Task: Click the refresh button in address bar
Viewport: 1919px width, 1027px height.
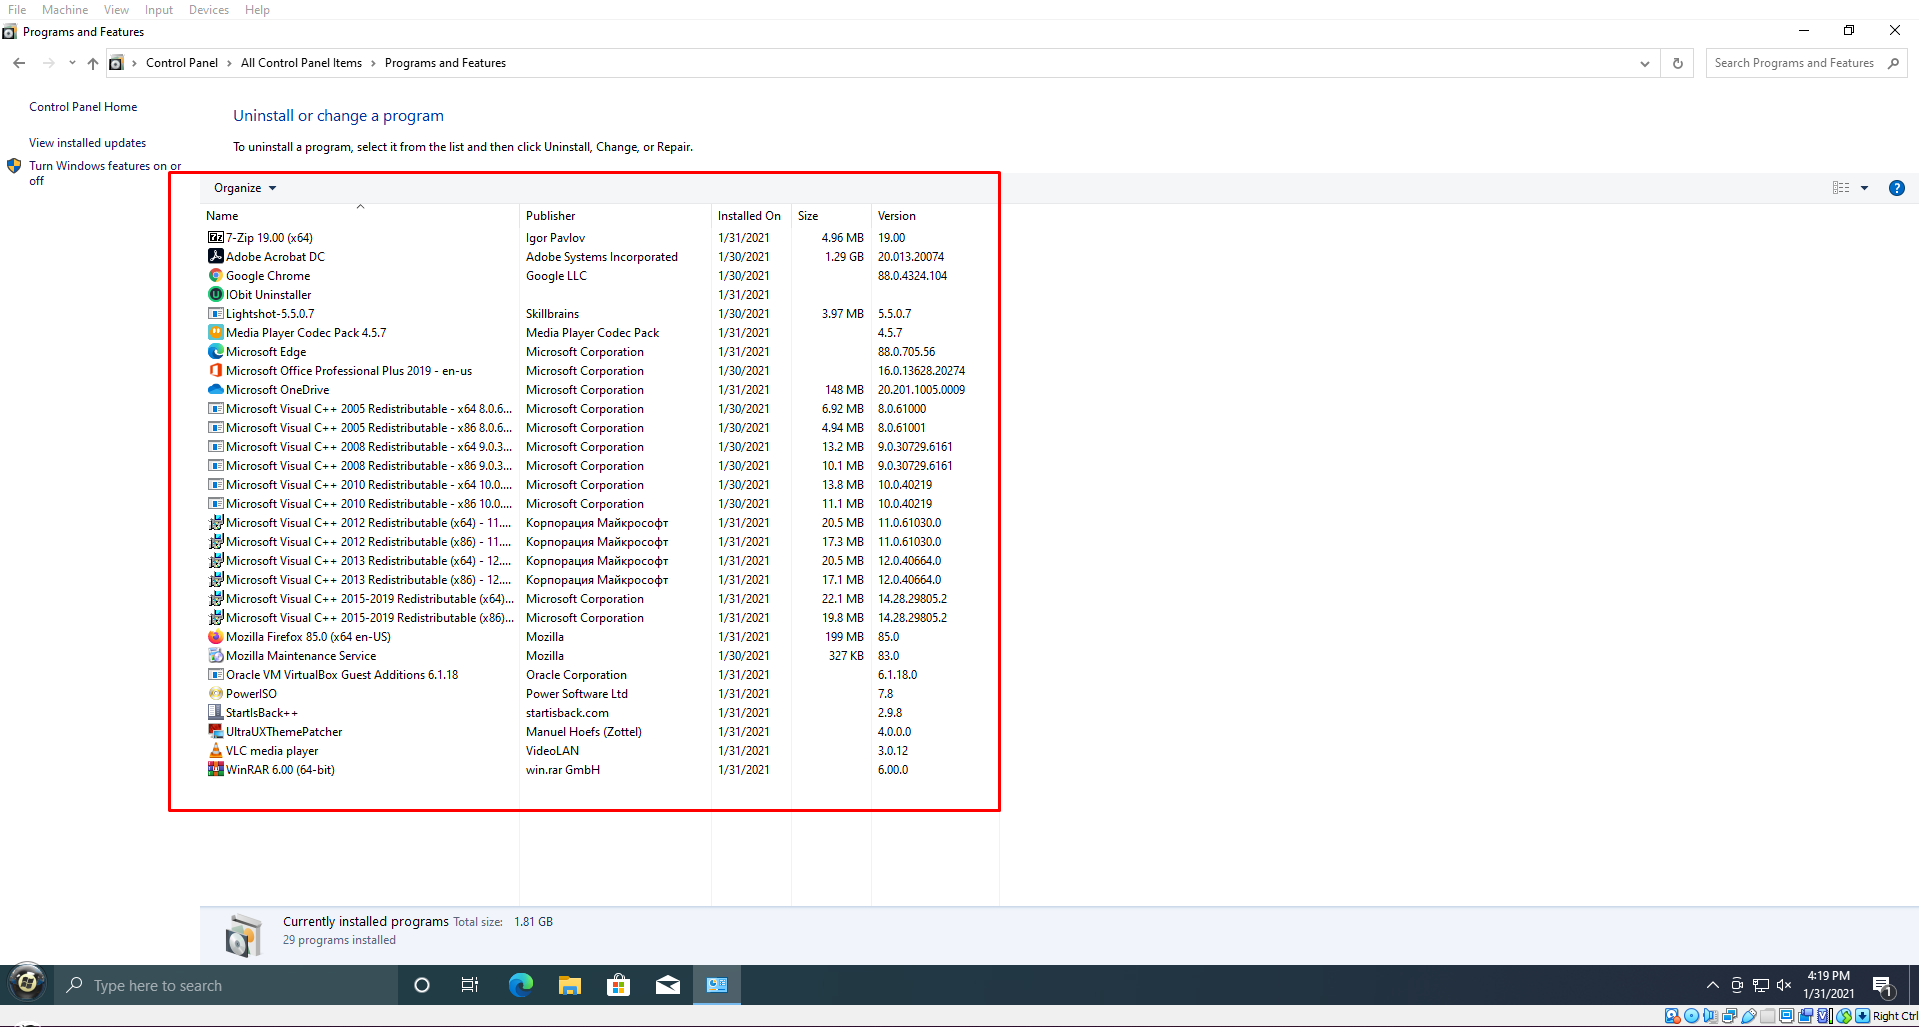Action: point(1677,63)
